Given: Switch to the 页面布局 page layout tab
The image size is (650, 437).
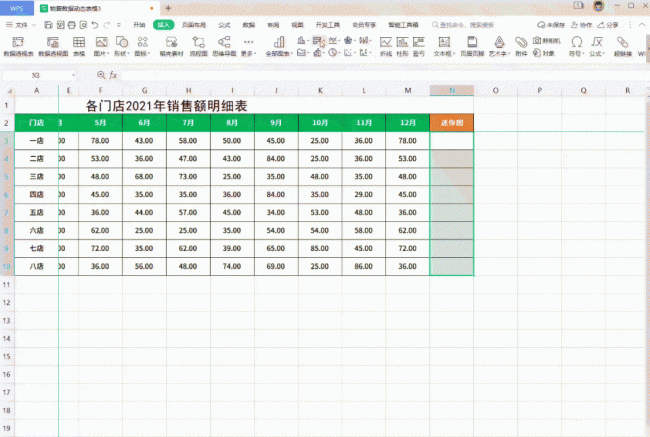Looking at the screenshot, I should (x=194, y=25).
